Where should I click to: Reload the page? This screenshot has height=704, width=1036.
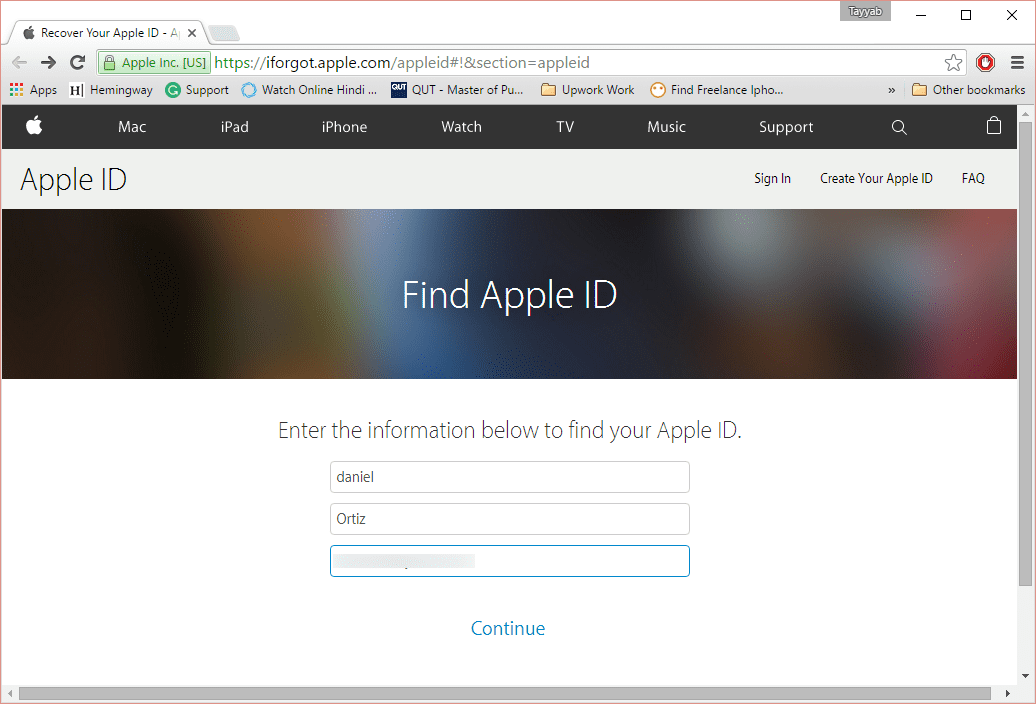[77, 63]
